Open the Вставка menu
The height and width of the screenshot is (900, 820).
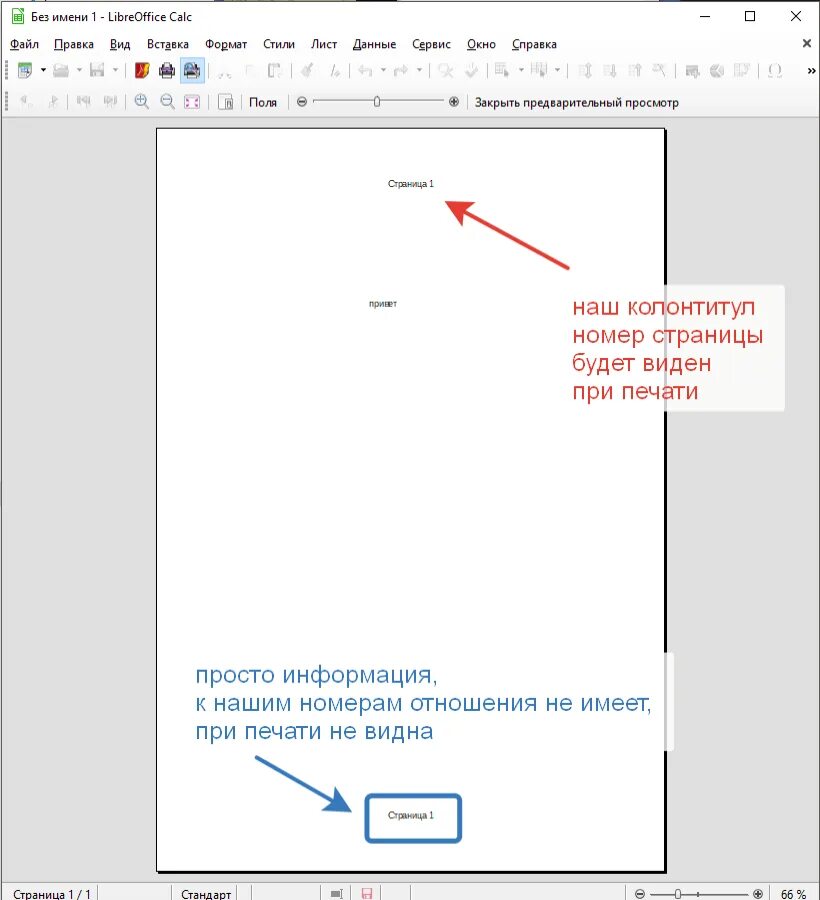click(x=168, y=44)
